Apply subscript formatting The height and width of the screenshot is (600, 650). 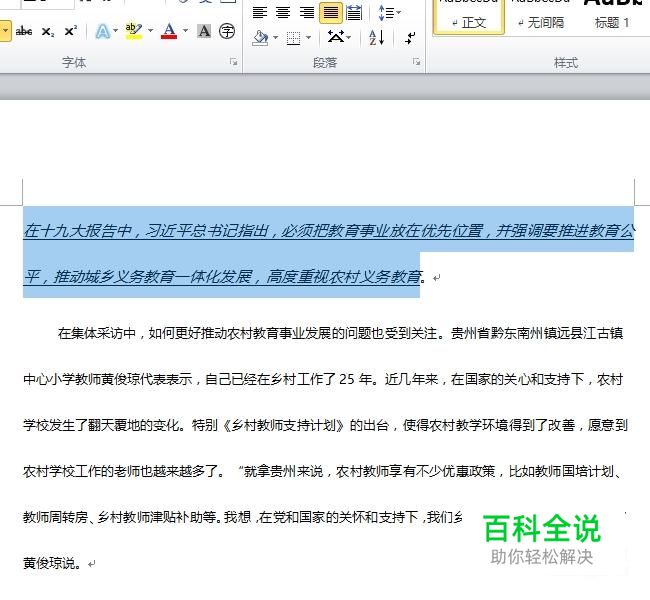tap(48, 31)
